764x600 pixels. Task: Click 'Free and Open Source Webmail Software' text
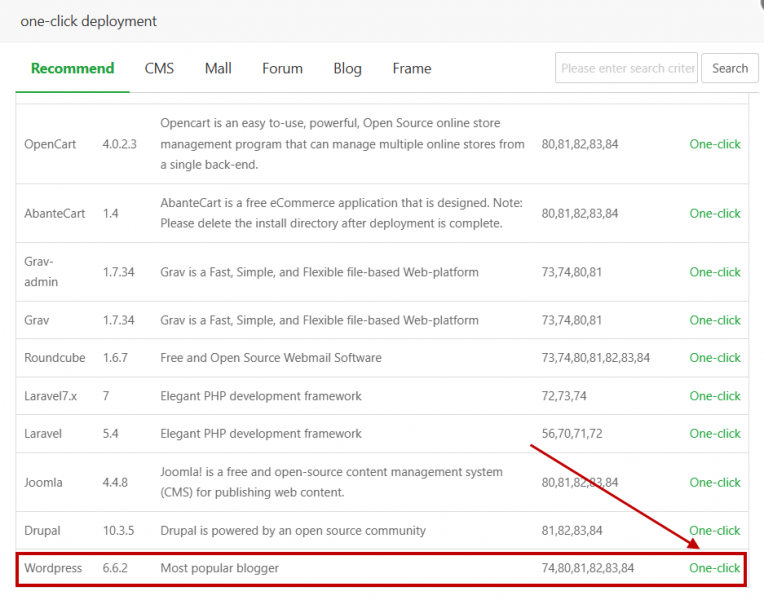(x=271, y=358)
